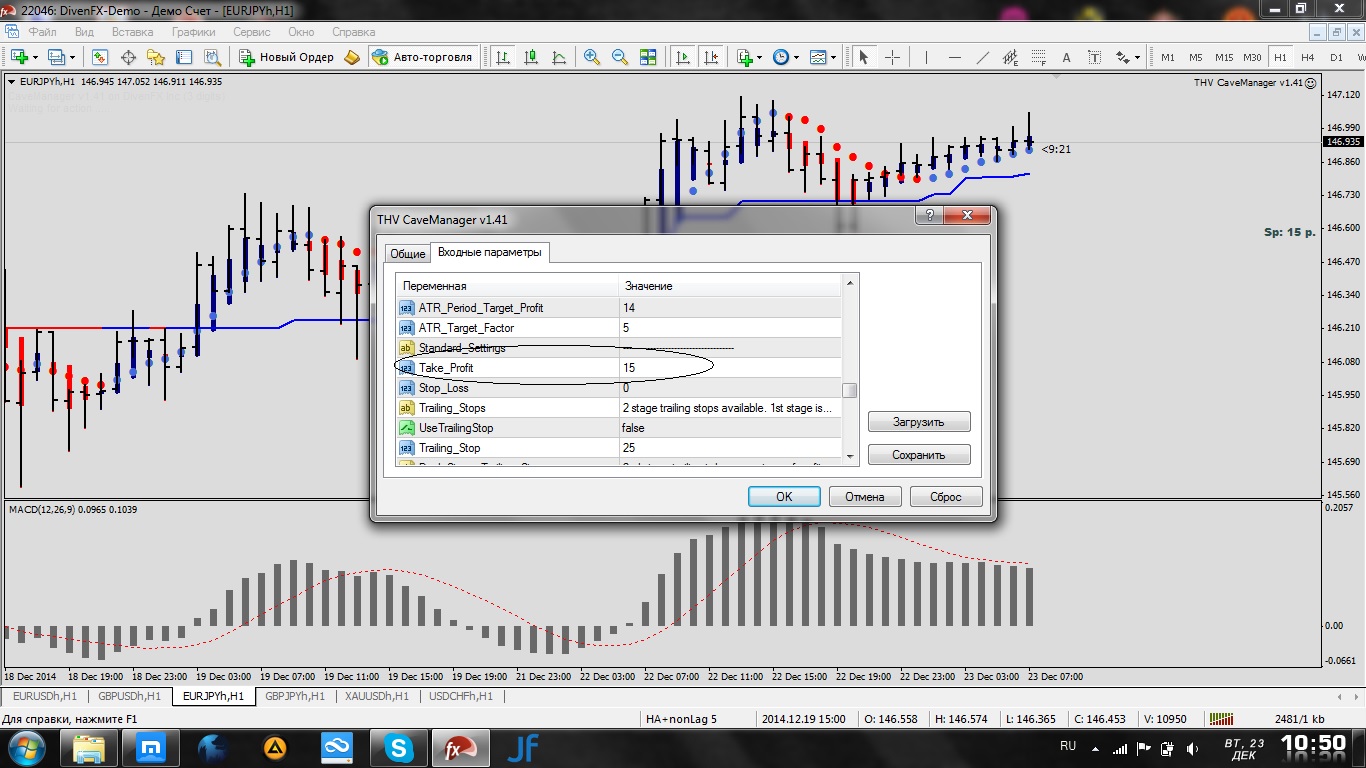Toggle the H4 timeframe button

[1308, 57]
